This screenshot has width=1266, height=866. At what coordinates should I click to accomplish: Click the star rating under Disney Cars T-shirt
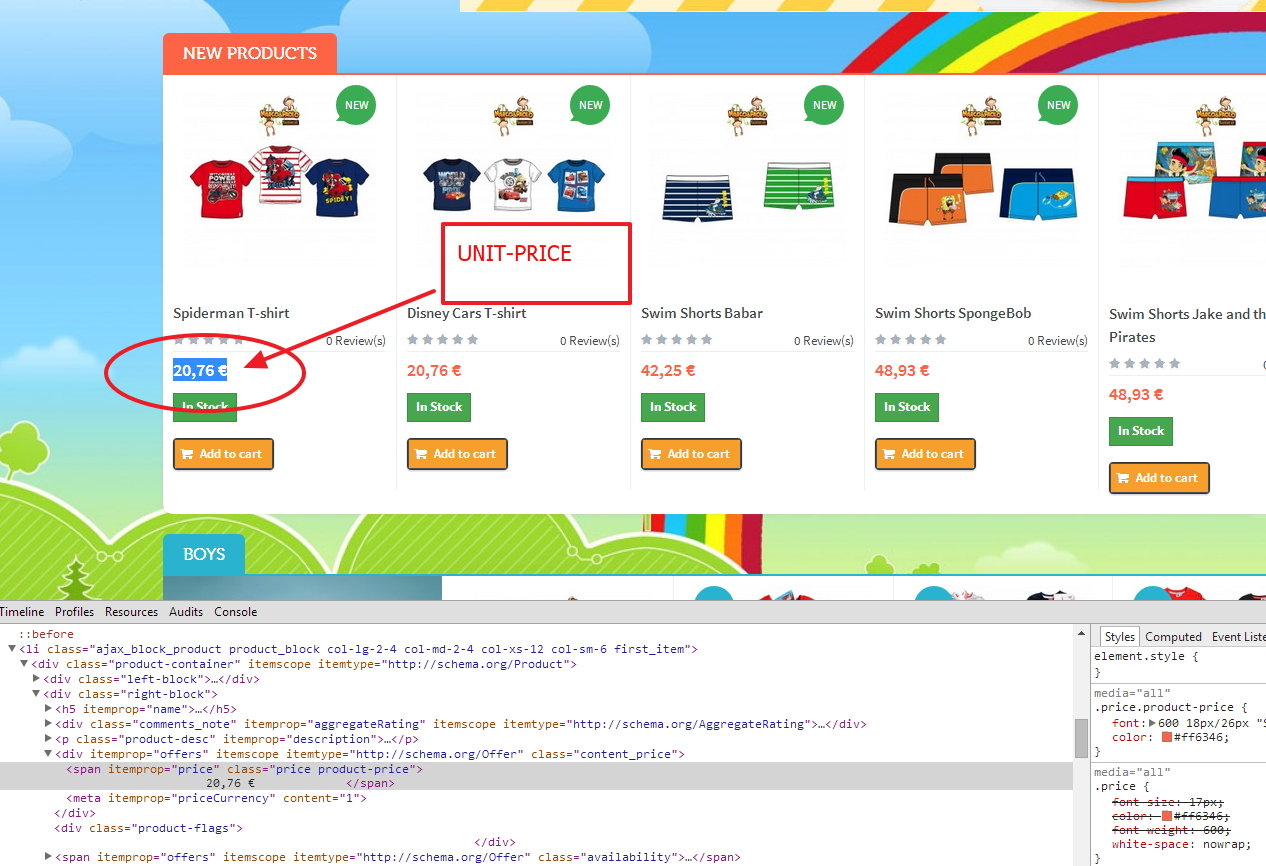(x=443, y=340)
